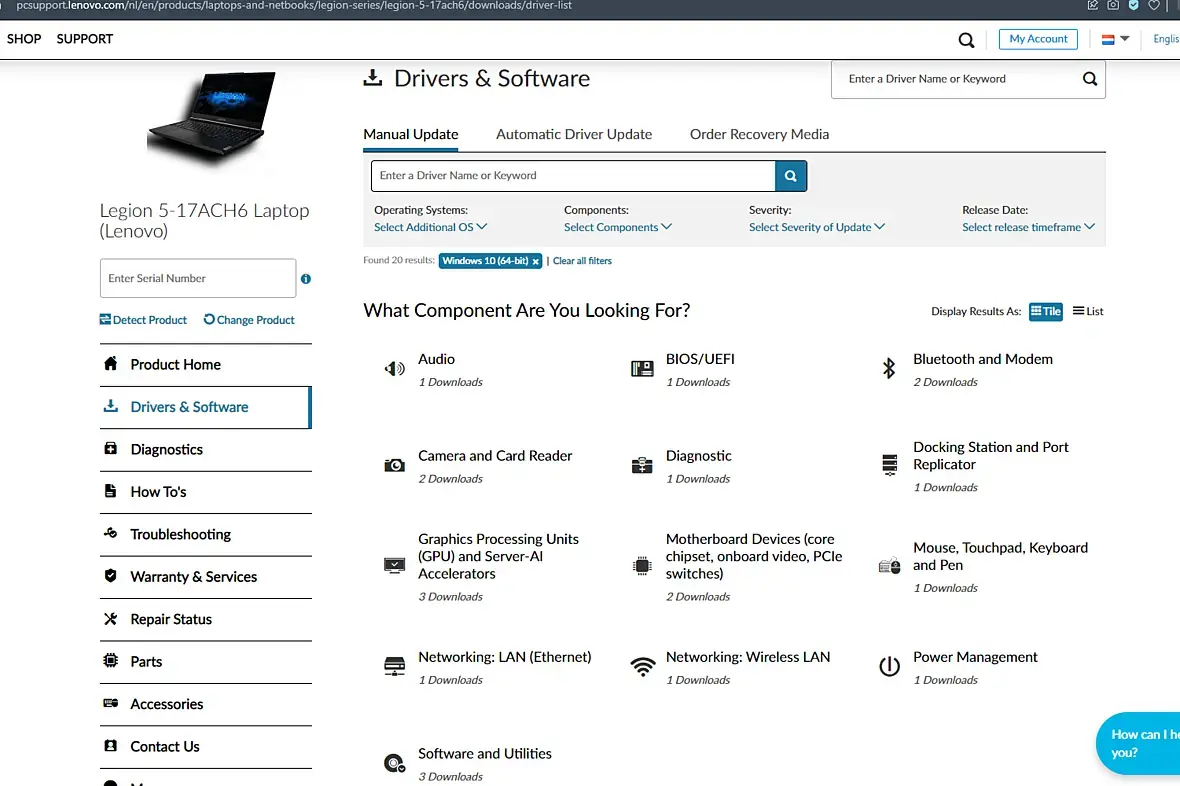Open the How can I help chat bubble

1138,744
